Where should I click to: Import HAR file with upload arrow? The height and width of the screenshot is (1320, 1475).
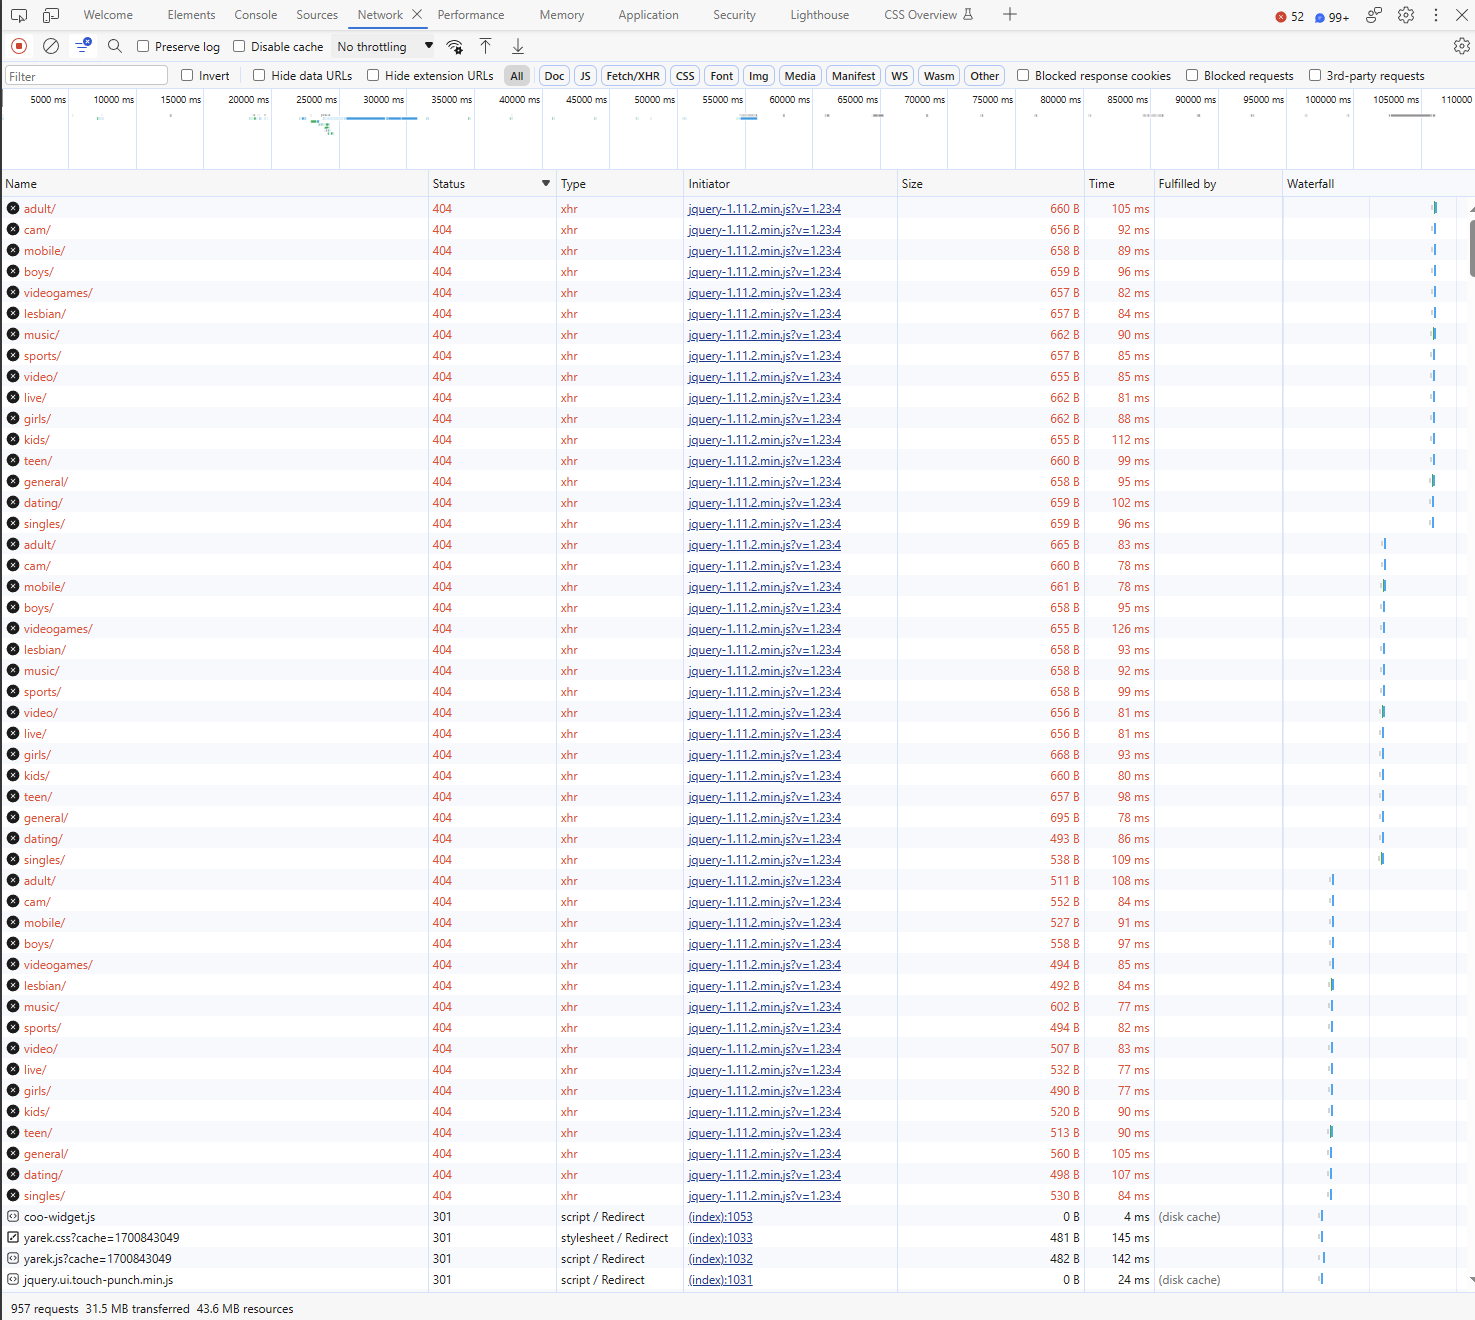(x=485, y=46)
